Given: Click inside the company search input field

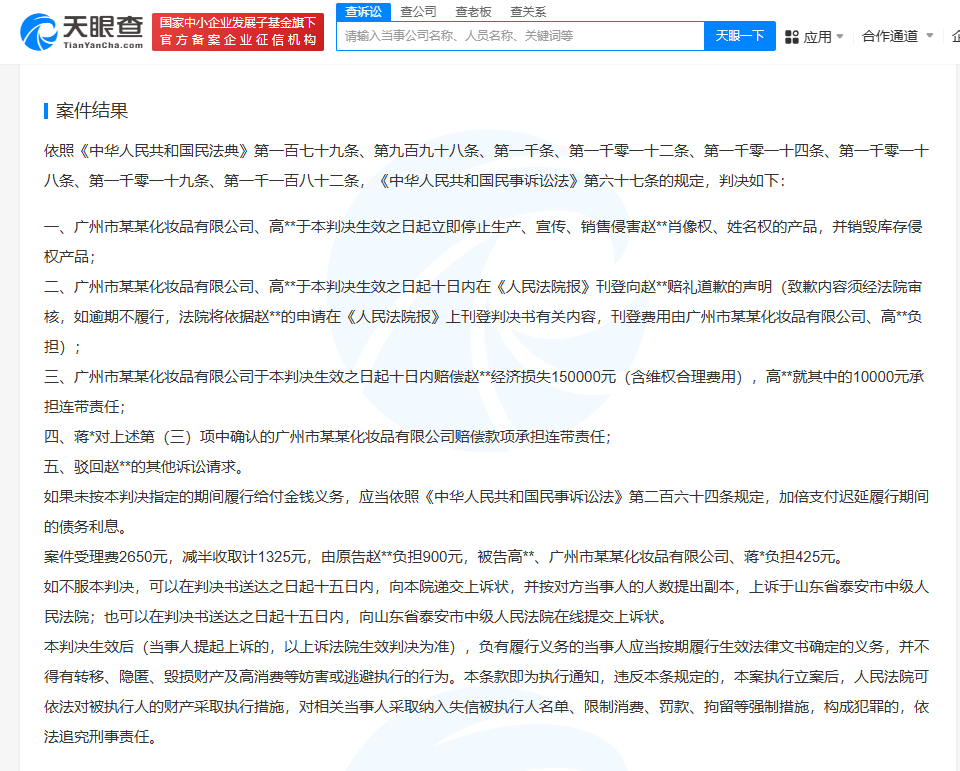Looking at the screenshot, I should [x=520, y=35].
